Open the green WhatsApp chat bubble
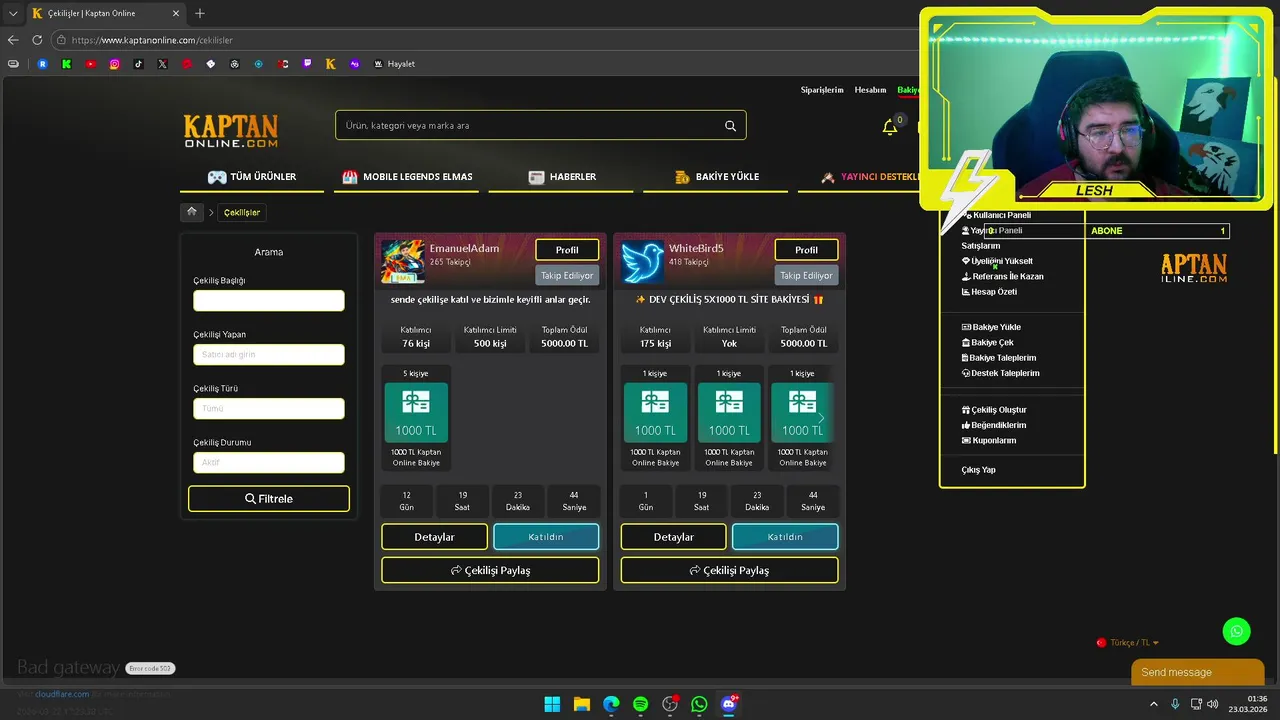 tap(1237, 631)
